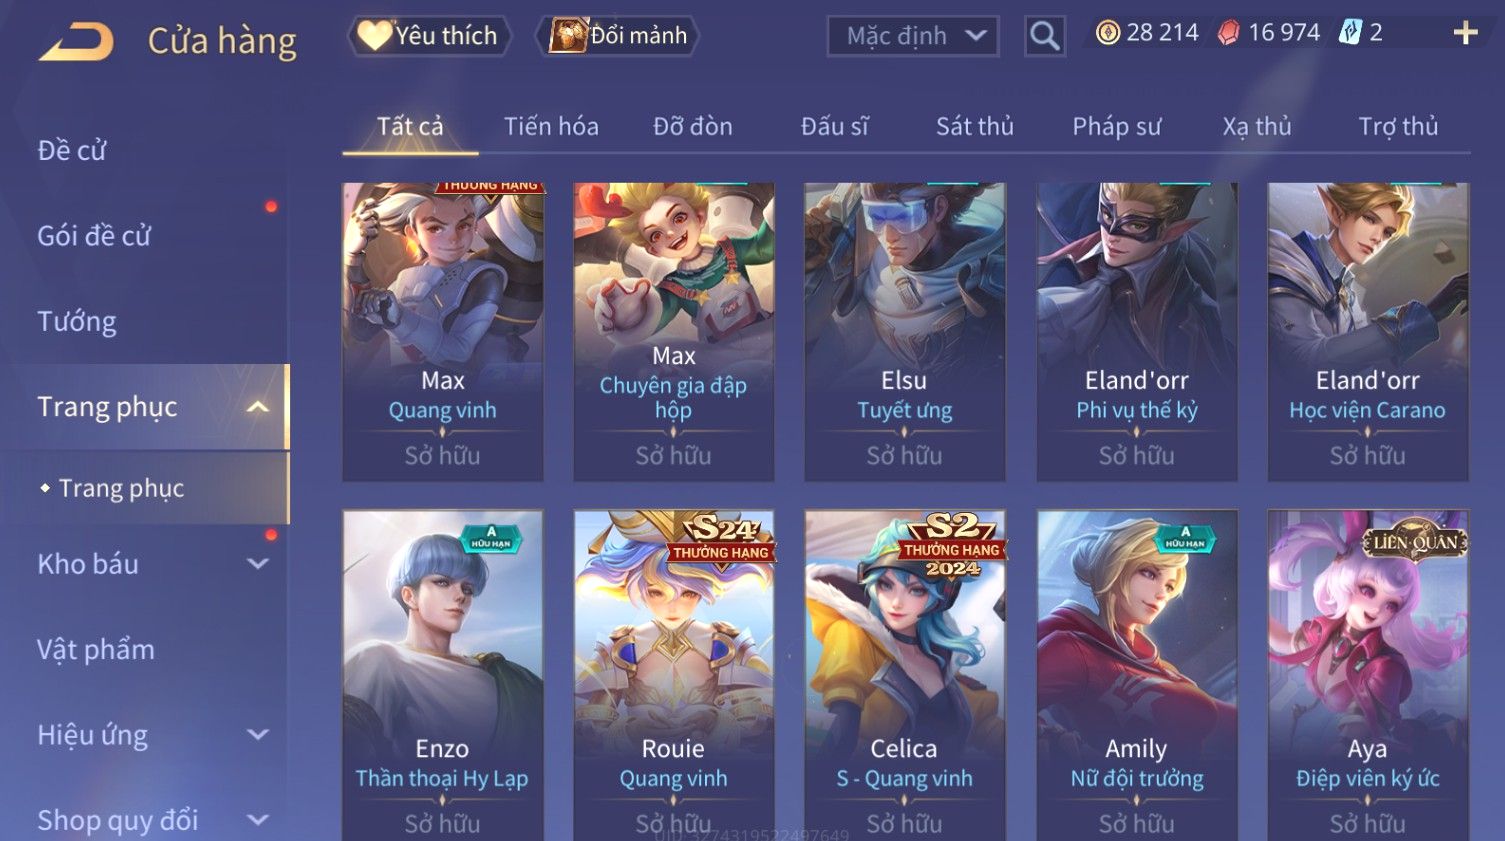Open the search magnifier icon
Viewport: 1505px width, 841px height.
pos(1045,36)
